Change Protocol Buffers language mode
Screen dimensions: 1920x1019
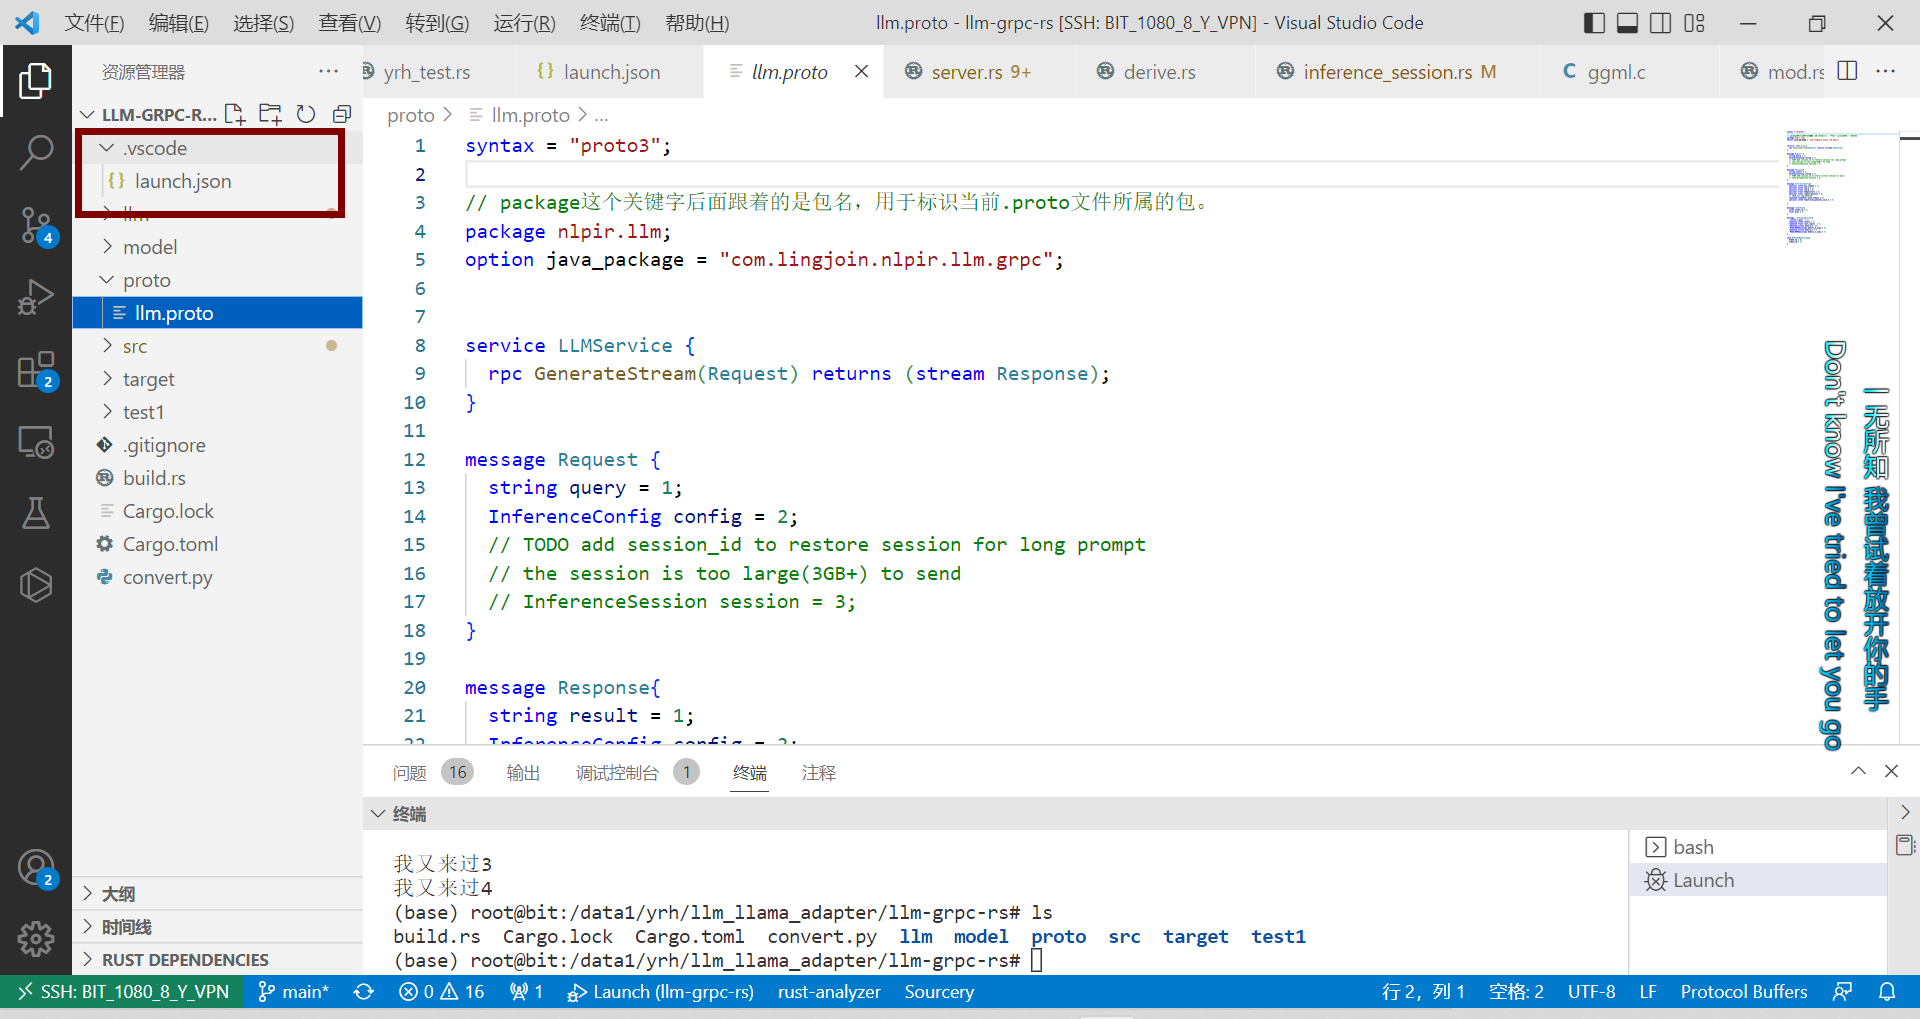1744,991
